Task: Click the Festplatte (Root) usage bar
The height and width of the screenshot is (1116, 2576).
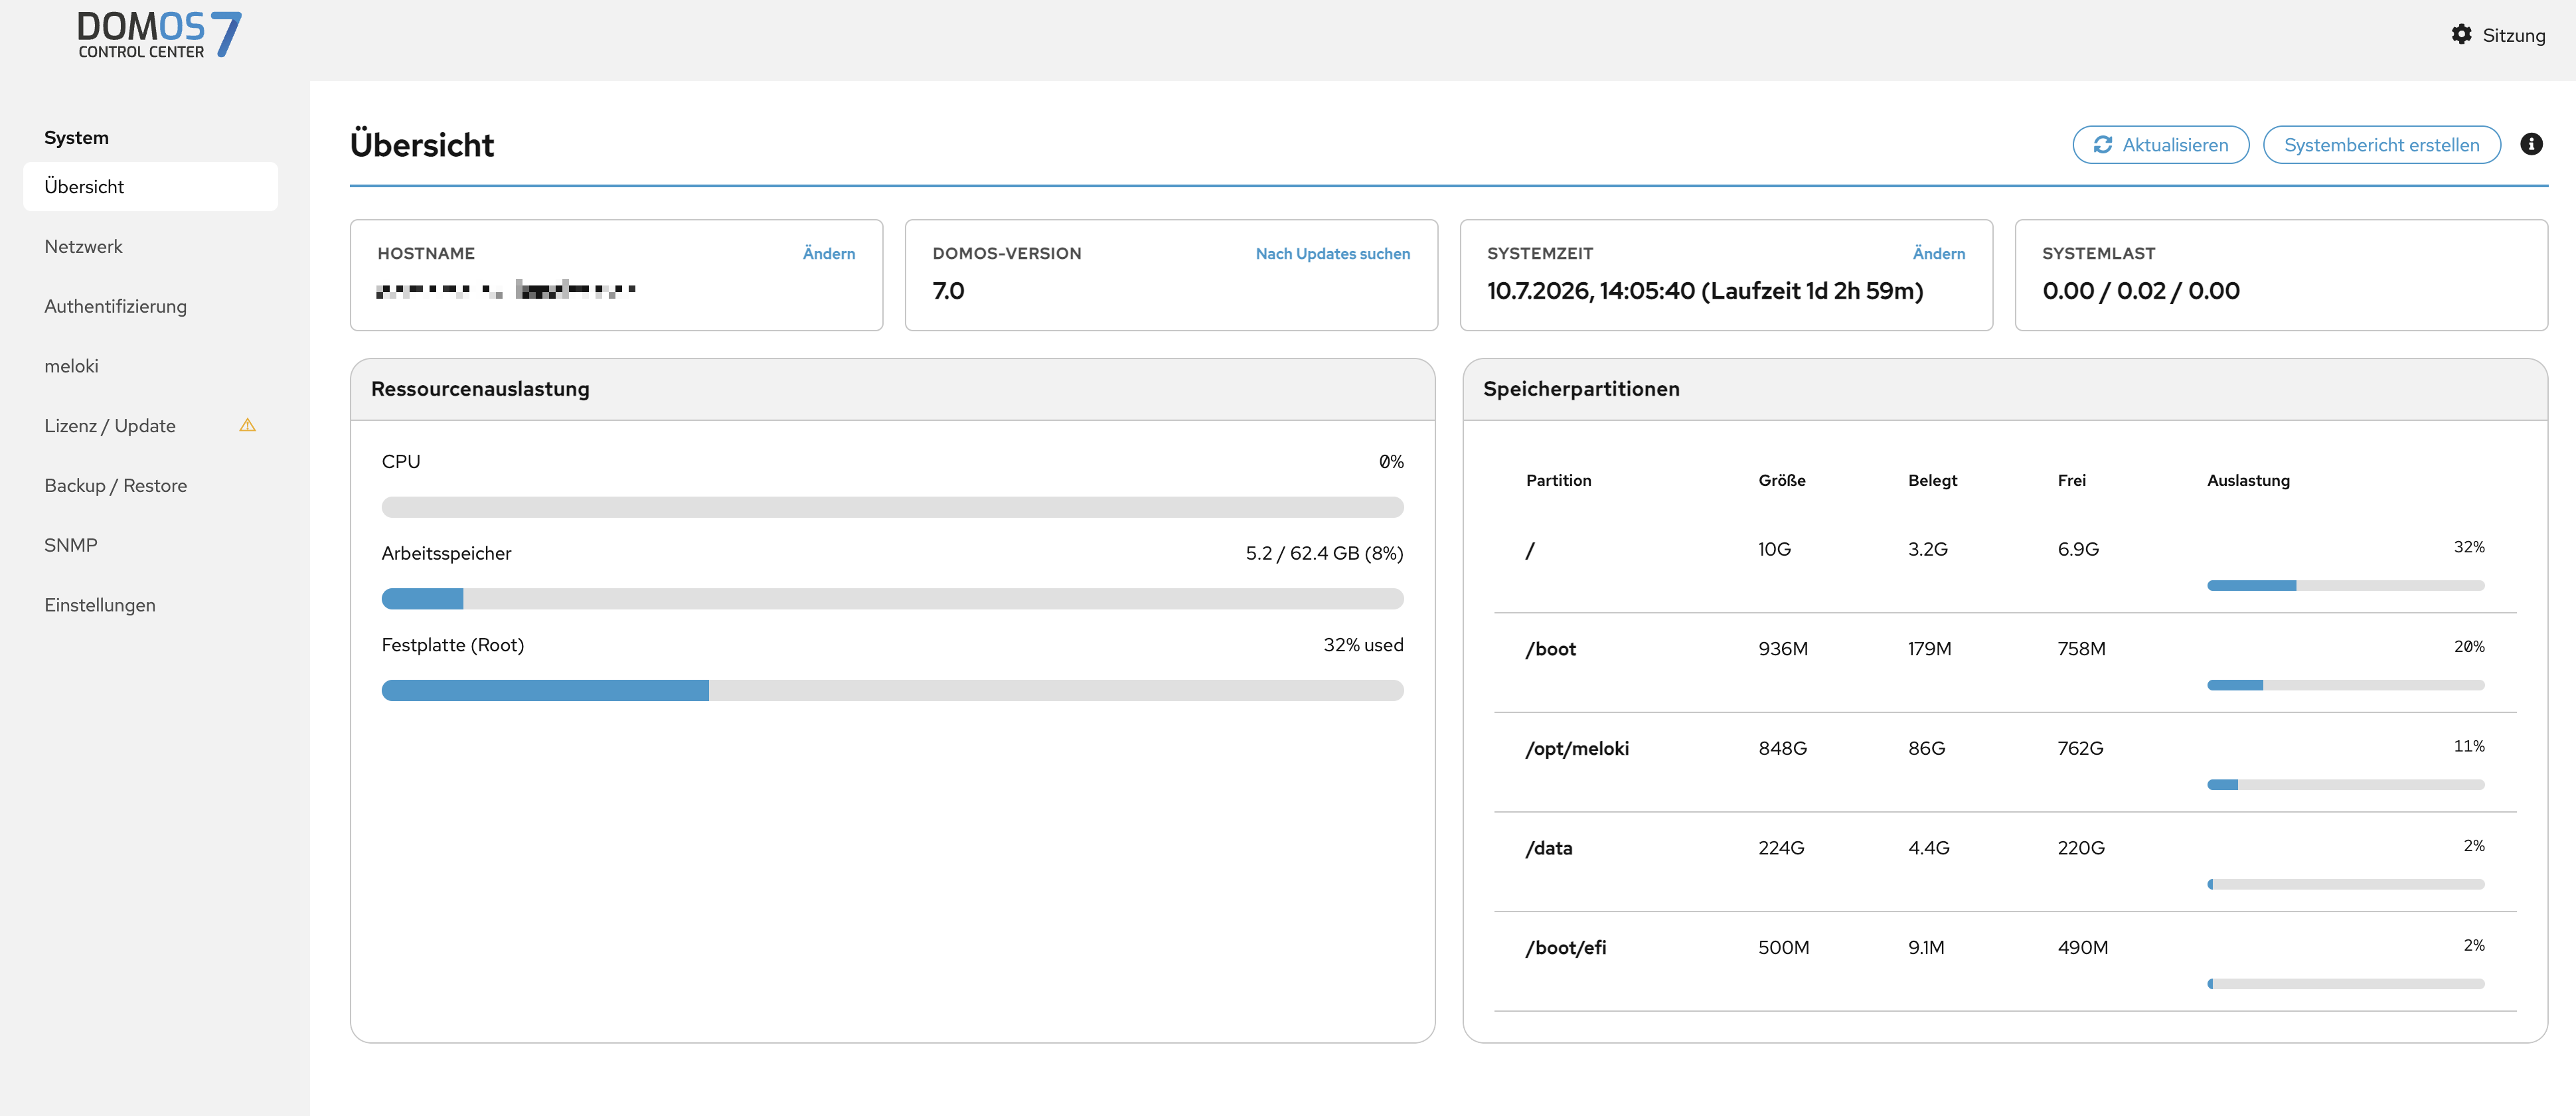Action: tap(892, 691)
